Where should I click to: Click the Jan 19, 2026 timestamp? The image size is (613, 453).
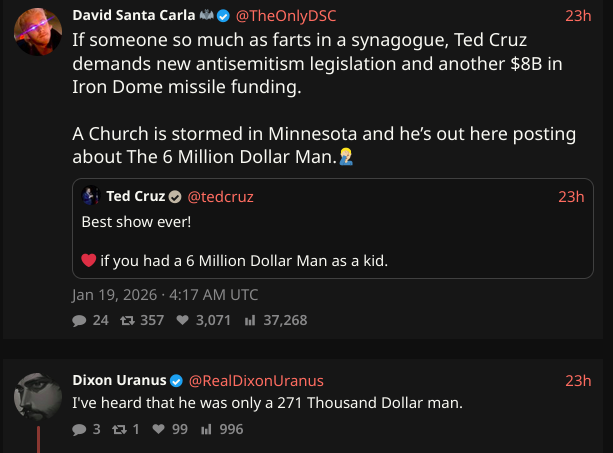[165, 295]
